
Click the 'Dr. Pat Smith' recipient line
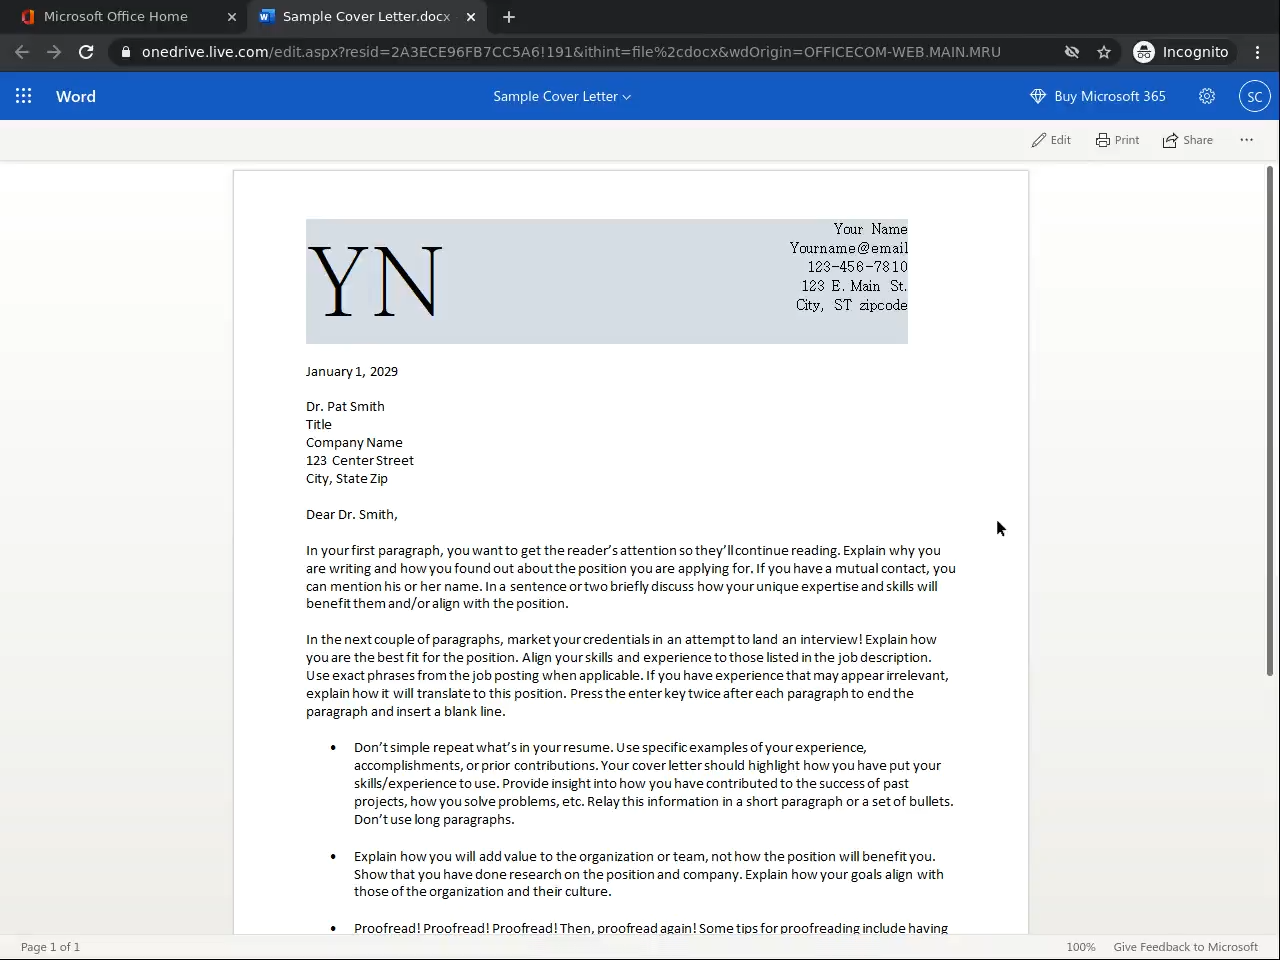tap(345, 406)
